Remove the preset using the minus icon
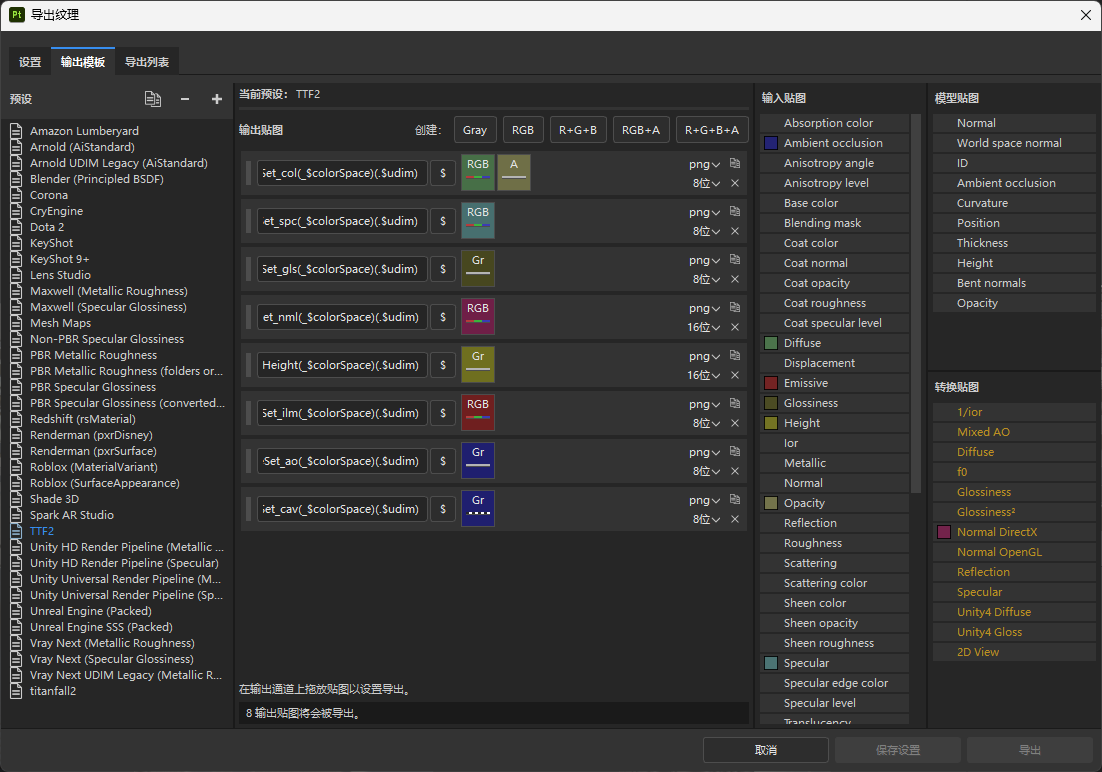Image resolution: width=1102 pixels, height=772 pixels. click(x=185, y=99)
